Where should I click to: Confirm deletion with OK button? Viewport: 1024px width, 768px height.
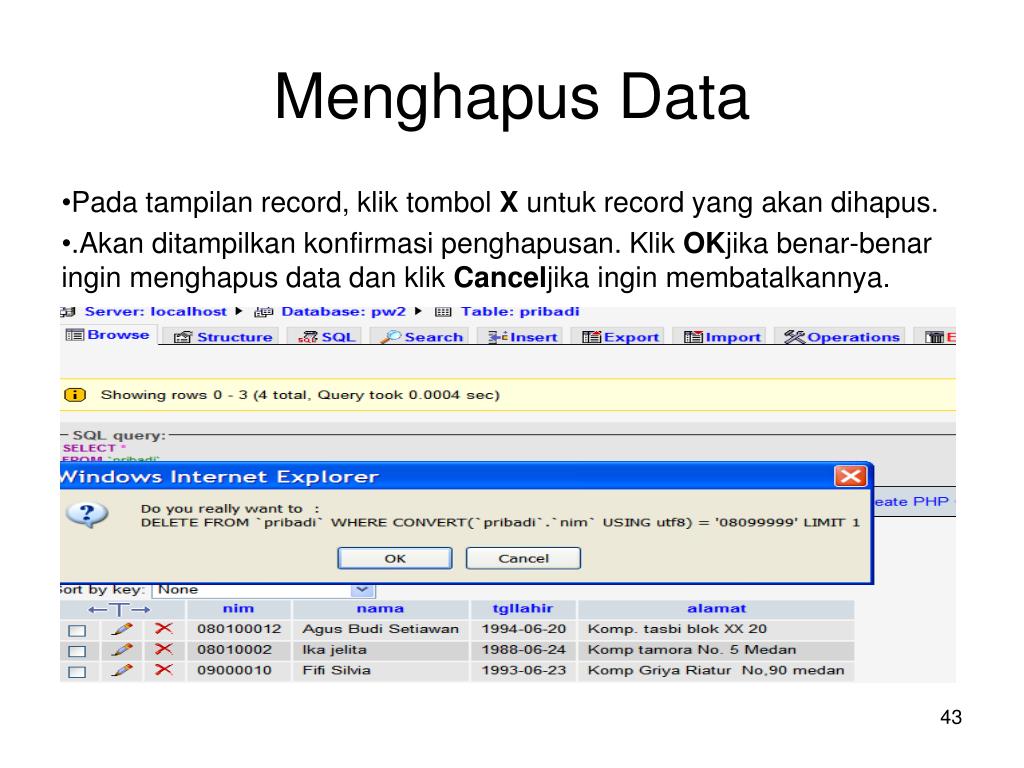click(x=394, y=558)
